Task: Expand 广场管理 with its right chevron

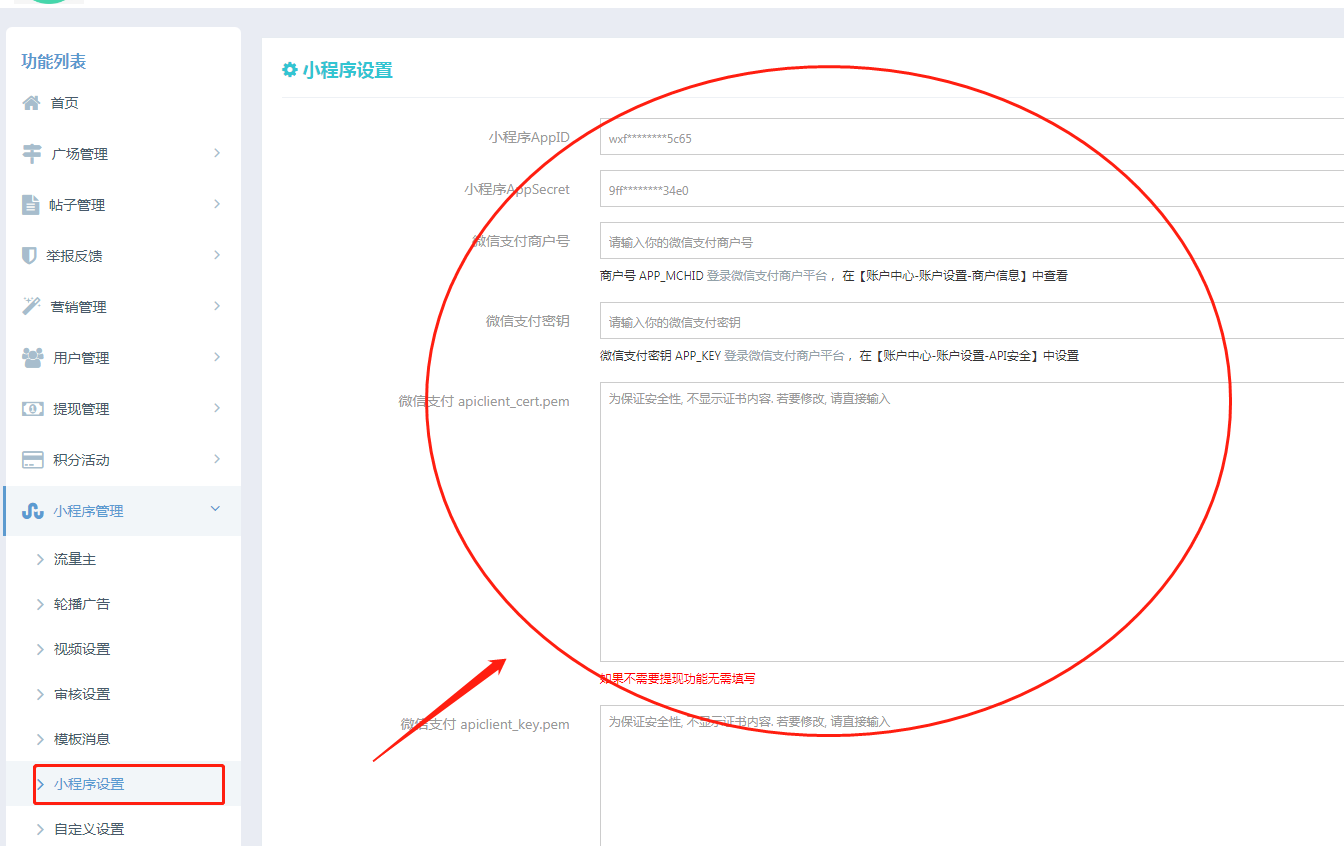Action: (216, 153)
